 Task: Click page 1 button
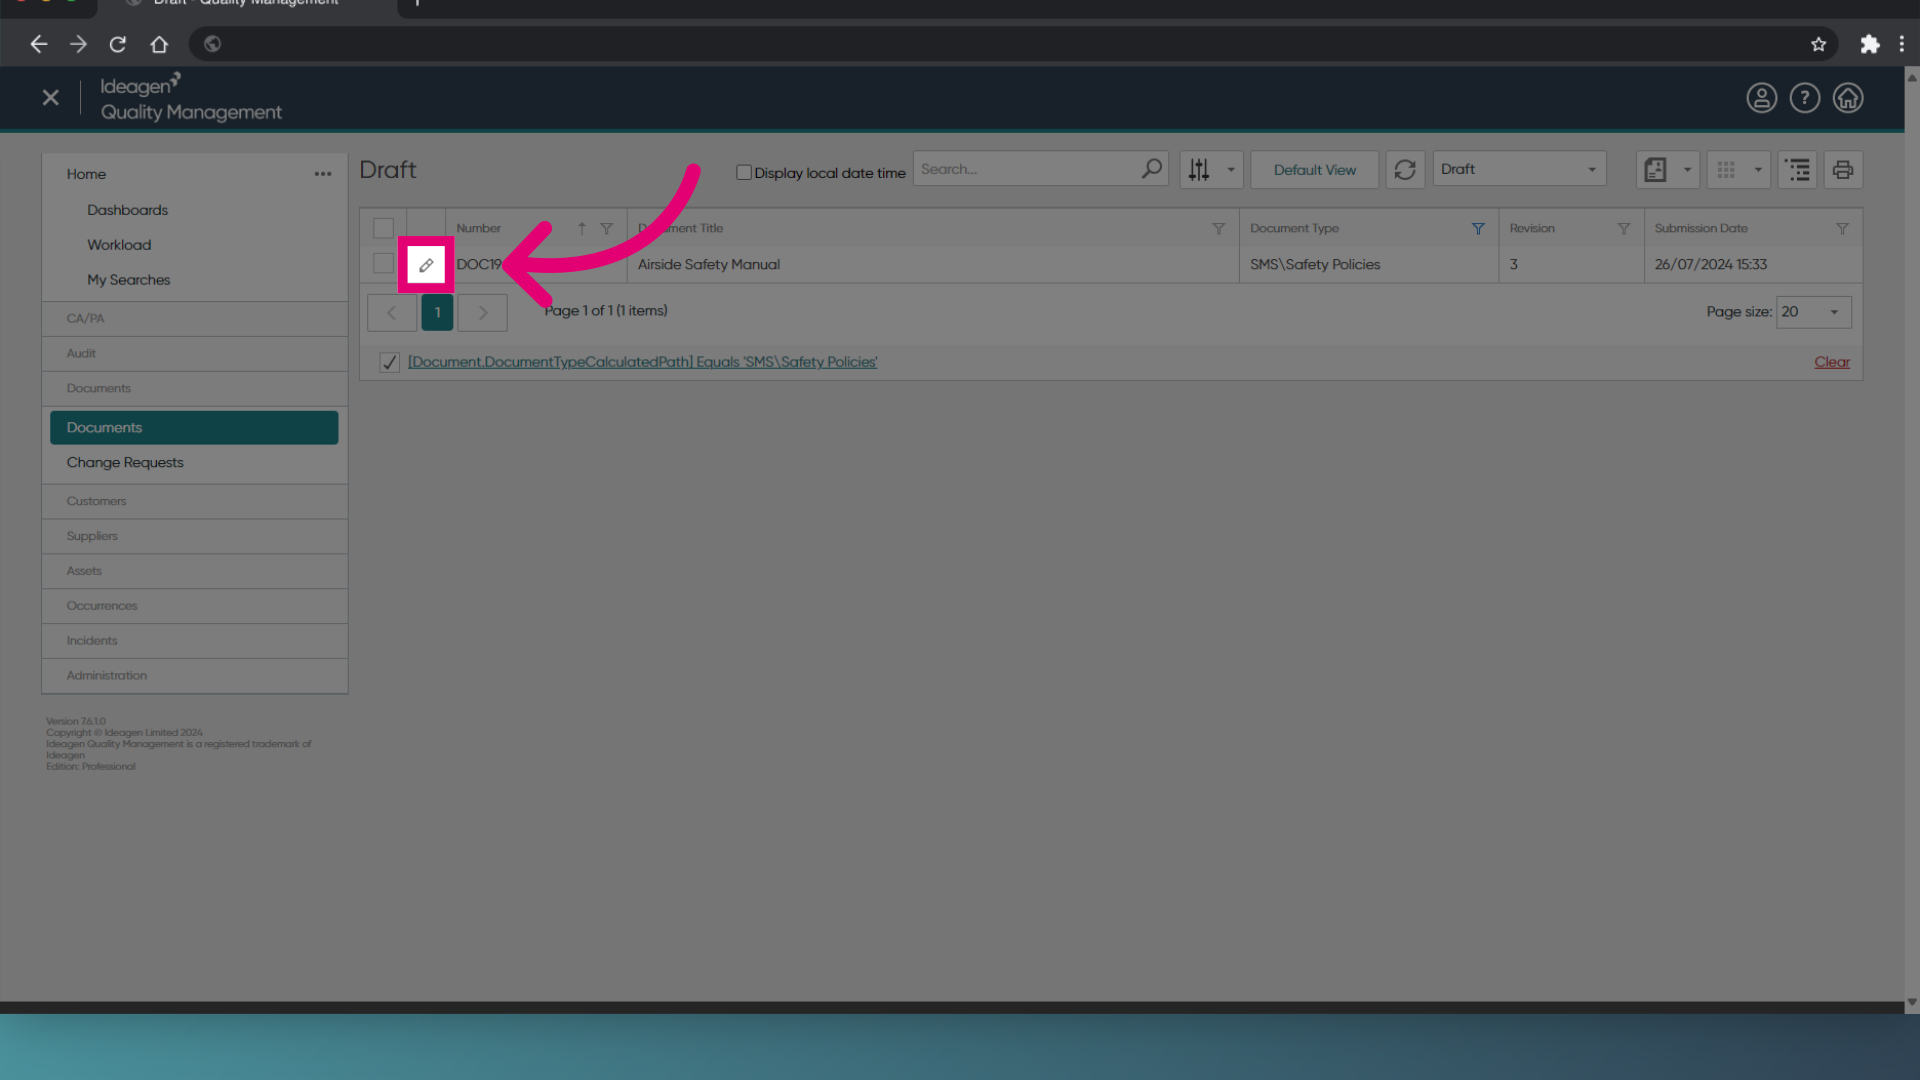[x=437, y=313]
